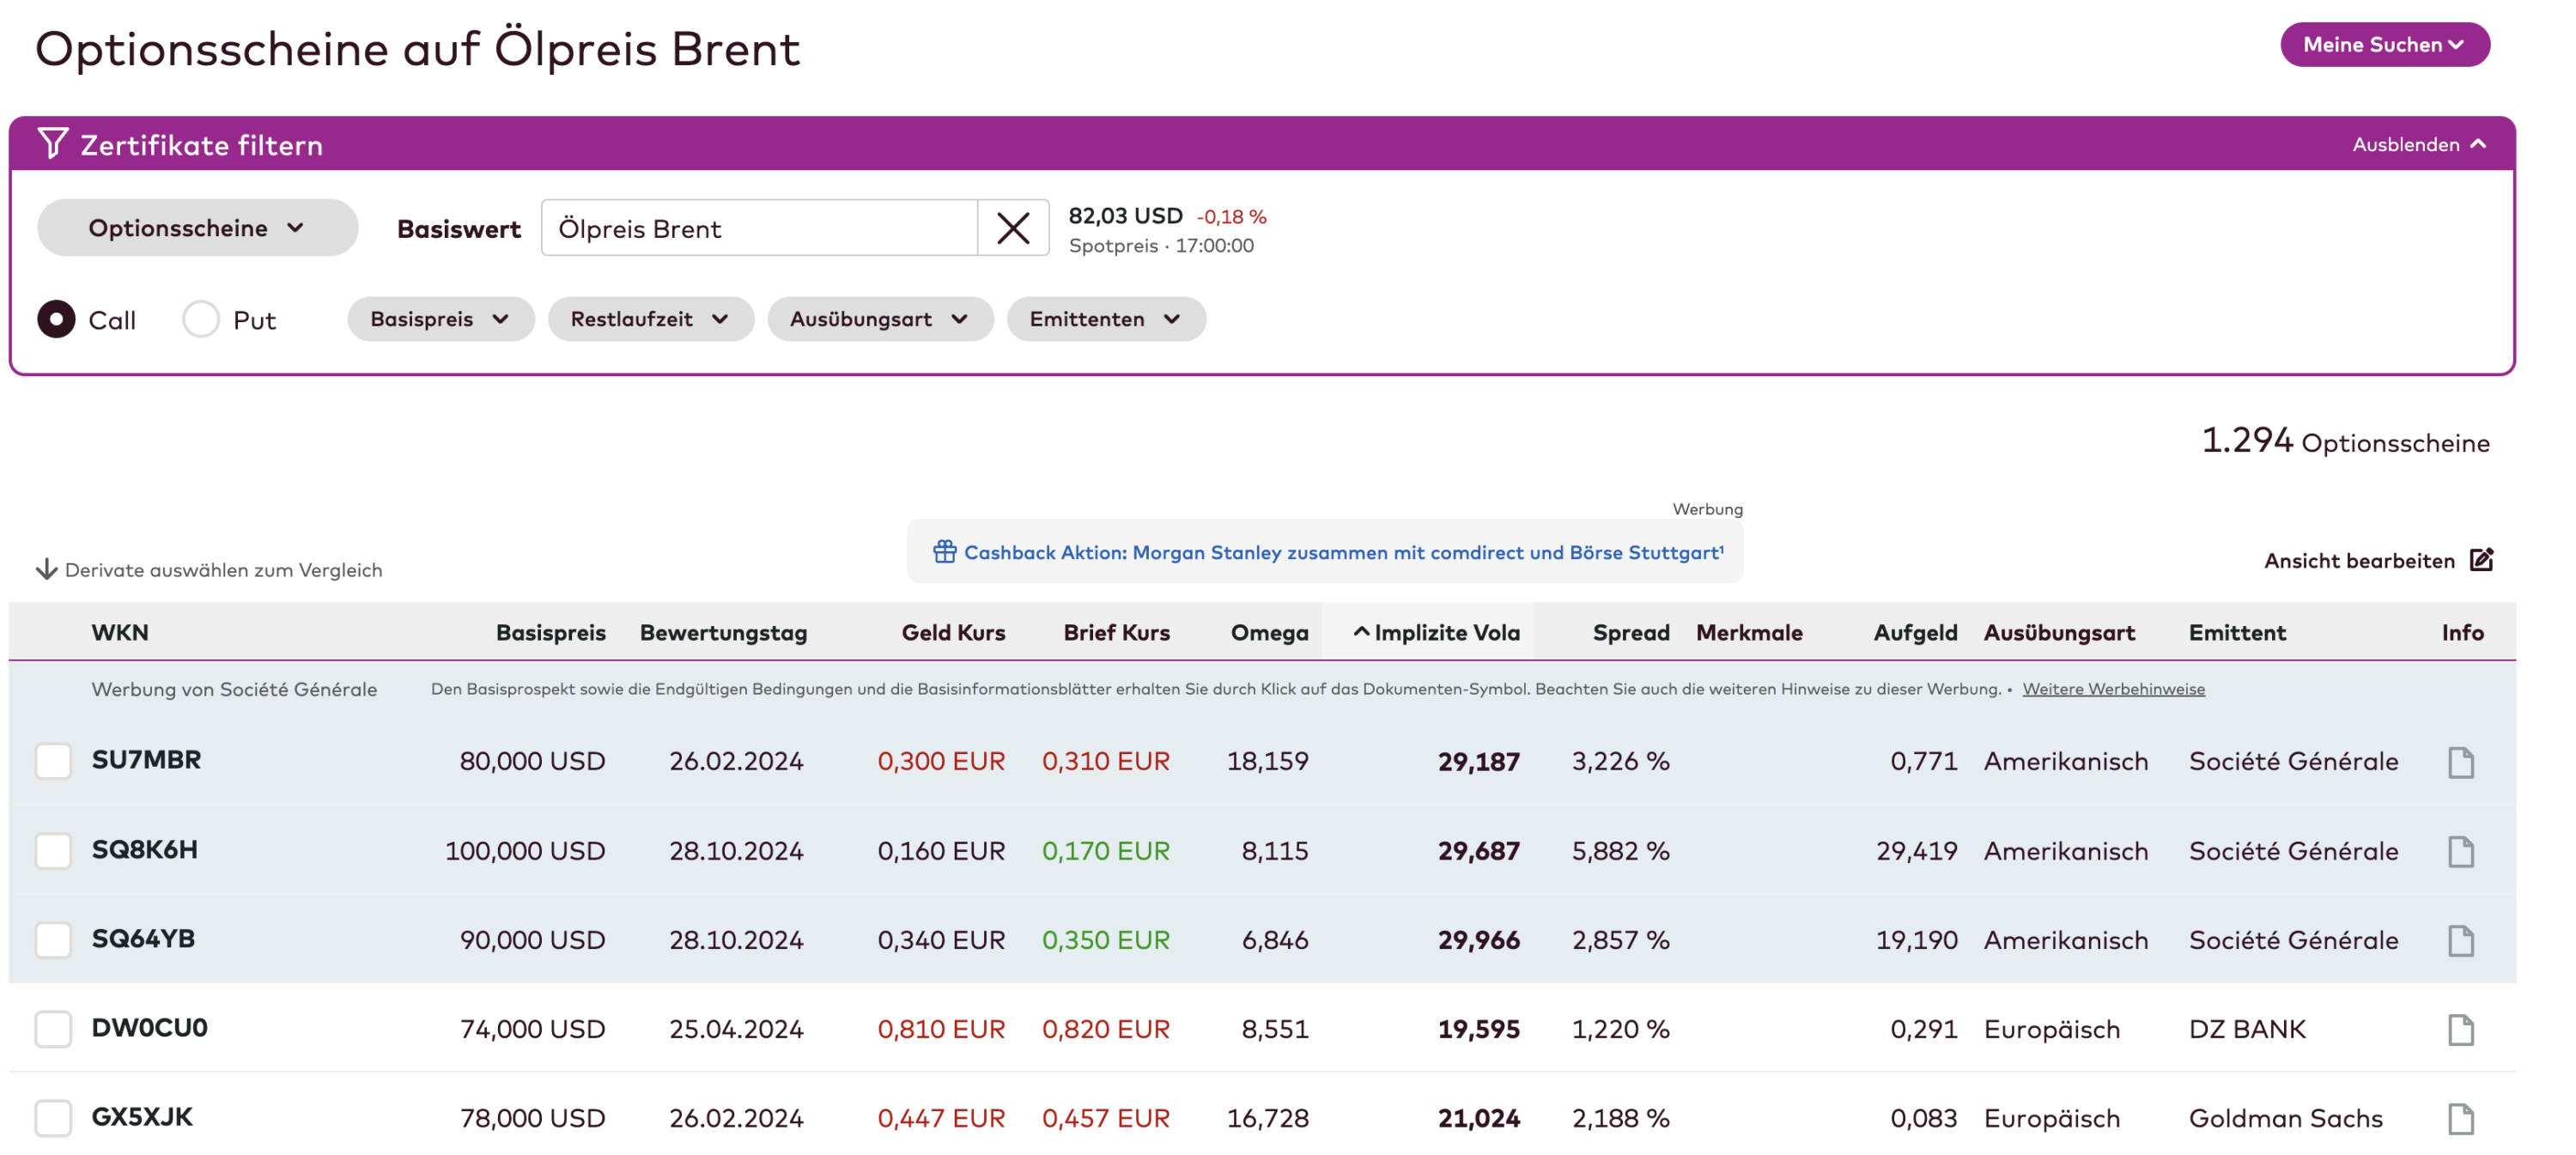Click the edit icon beside Ansicht bearbeiten
2576x1155 pixels.
coord(2481,559)
